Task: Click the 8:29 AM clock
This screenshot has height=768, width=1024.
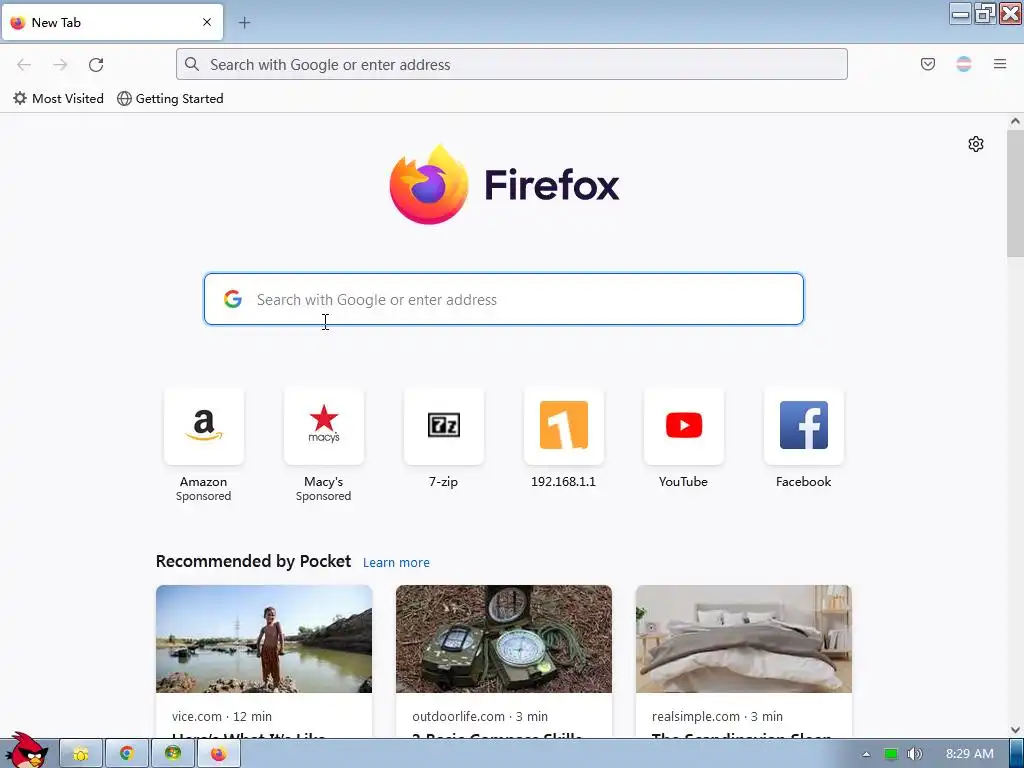Action: 969,754
